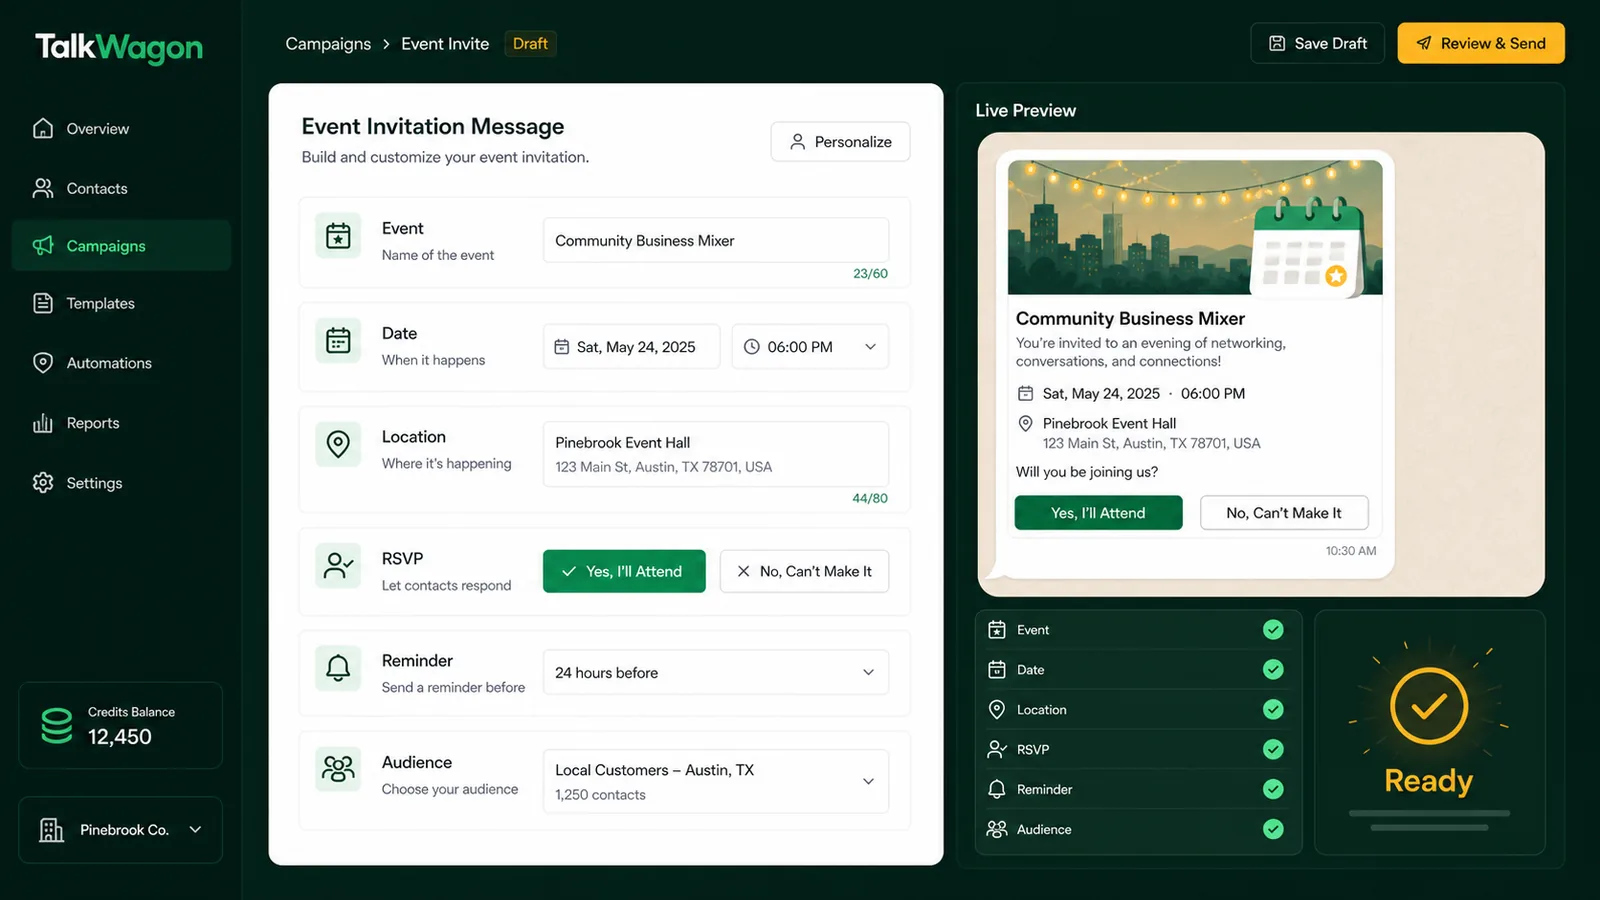Click the 10:30 AM message timestamp
1600x900 pixels.
[x=1351, y=551]
